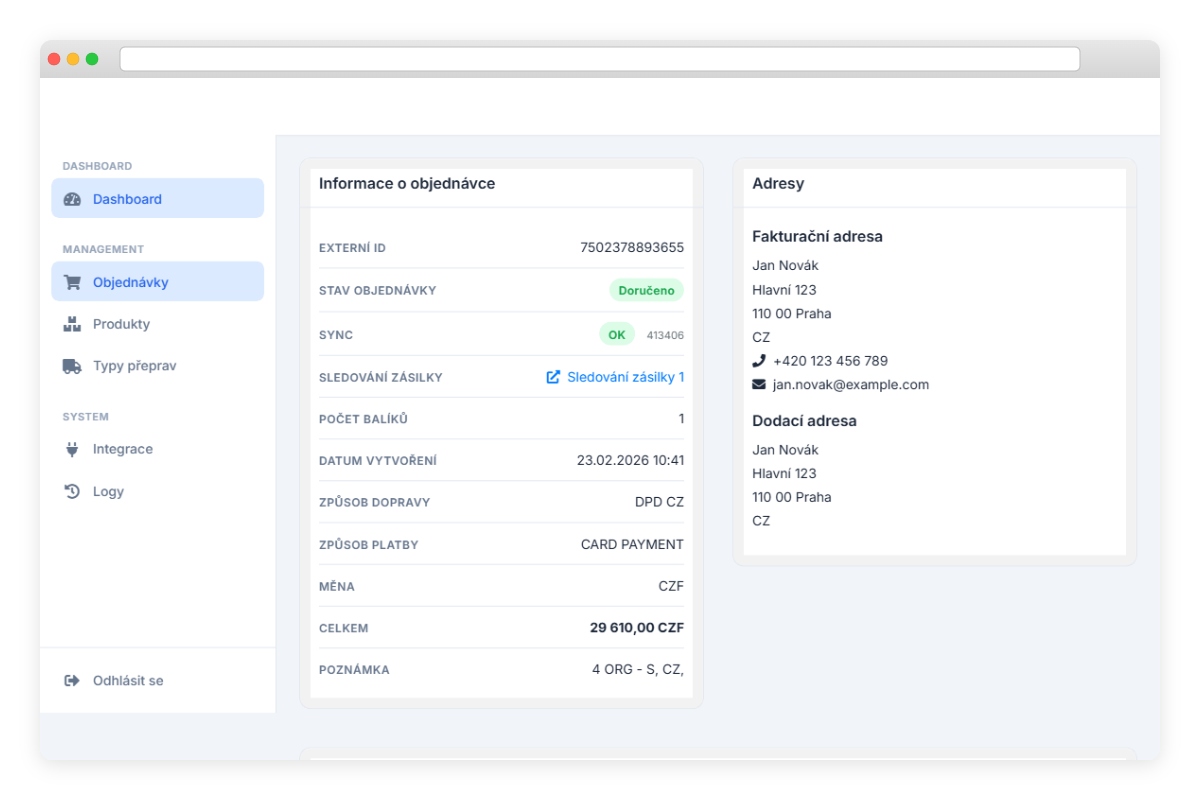Click the Odhlásit se logout link
The width and height of the screenshot is (1200, 800).
click(x=128, y=681)
